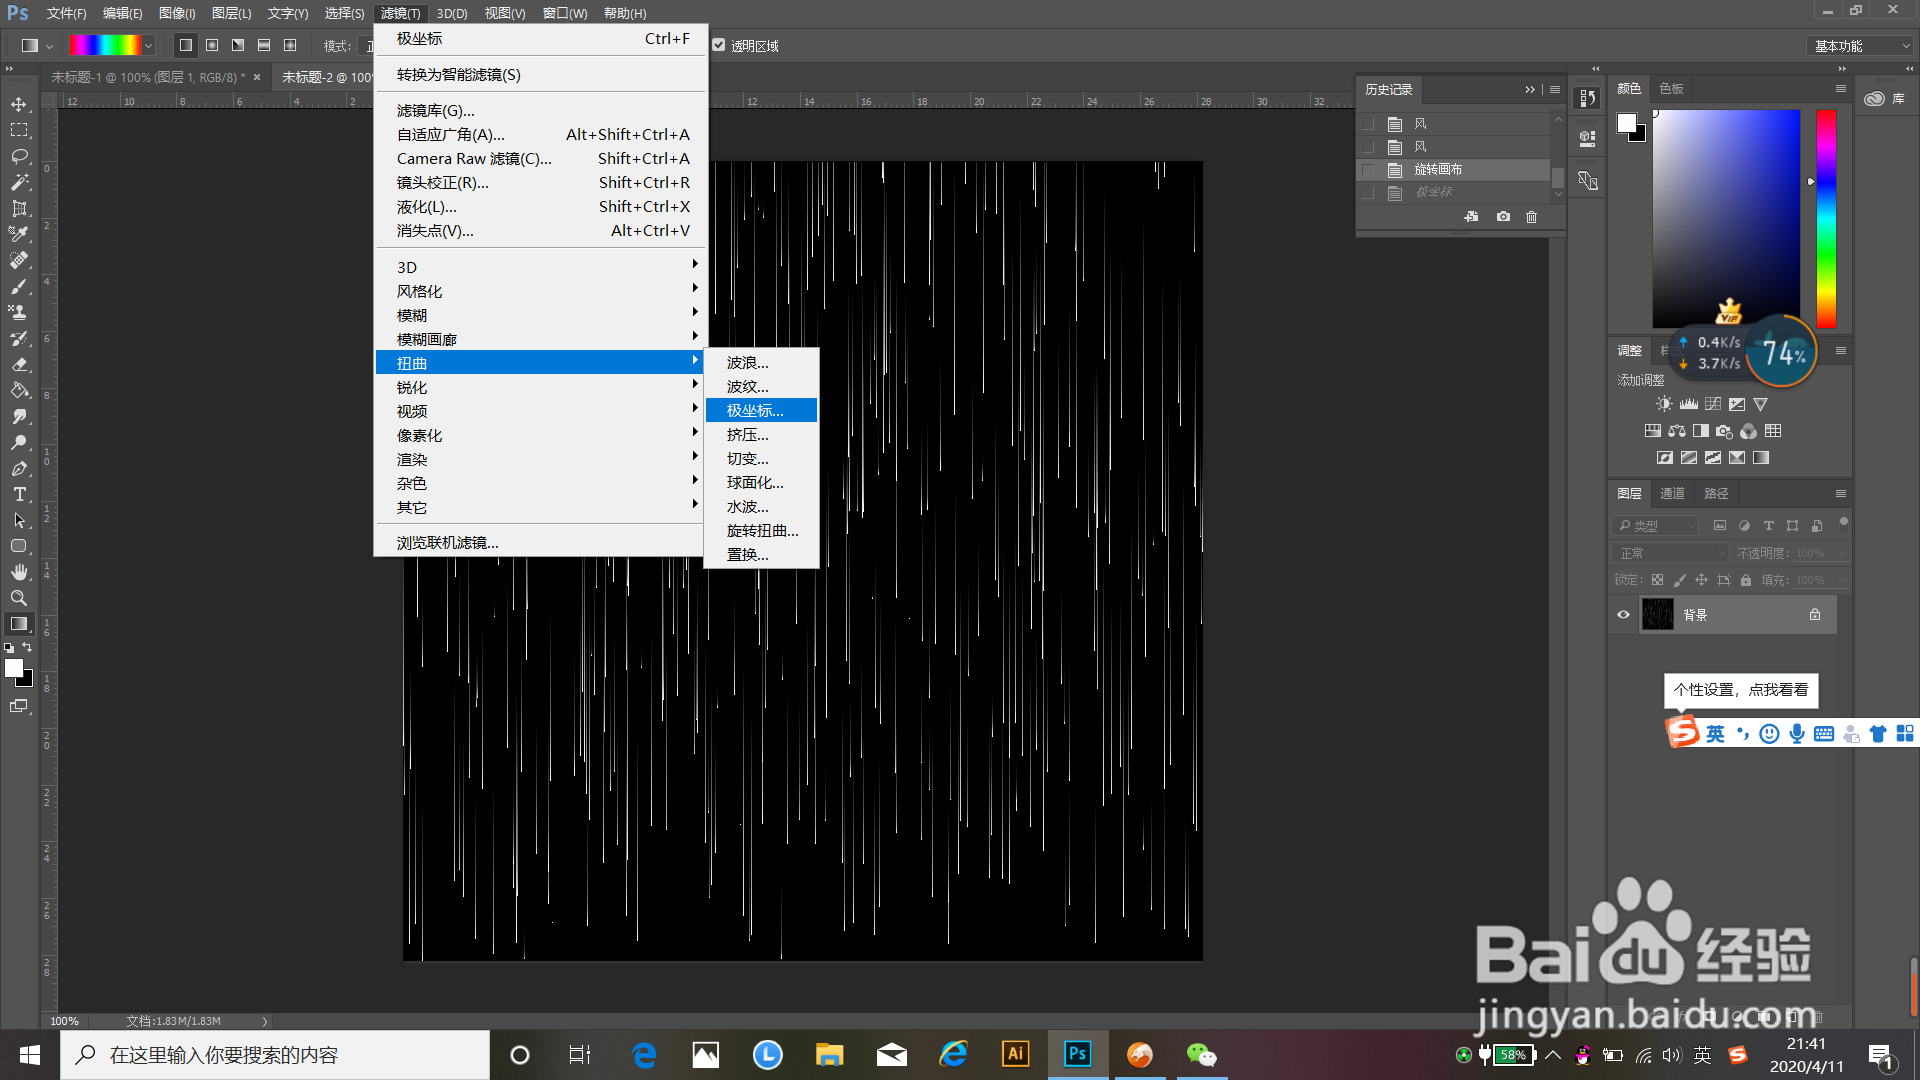Select the Zoom tool
Image resolution: width=1920 pixels, height=1080 pixels.
point(19,598)
